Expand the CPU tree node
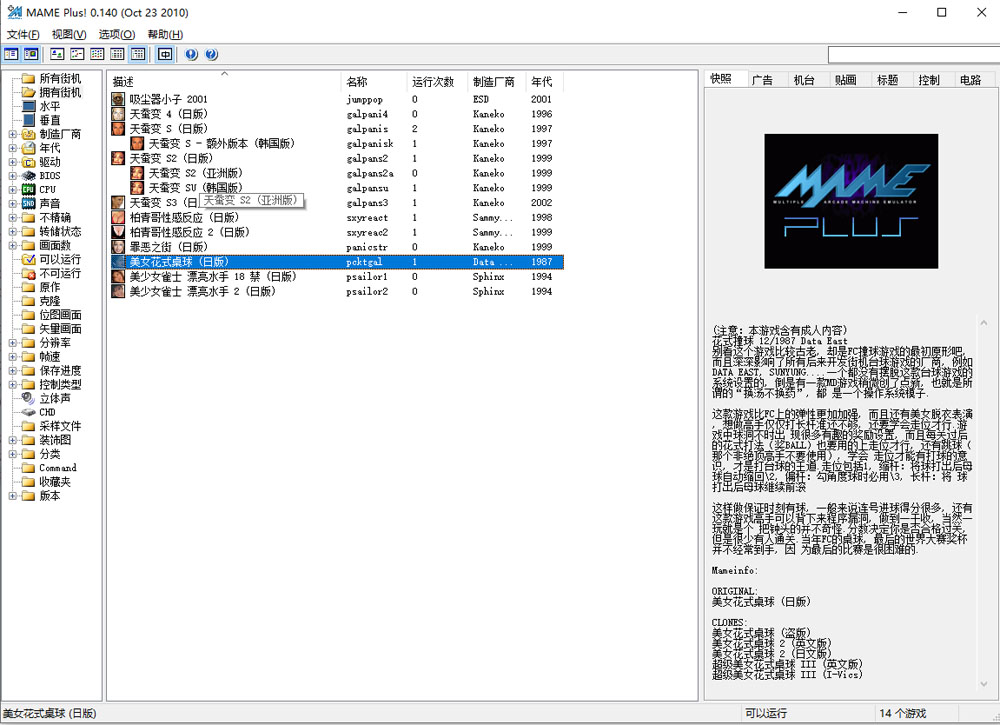The width and height of the screenshot is (1000, 725). tap(12, 189)
